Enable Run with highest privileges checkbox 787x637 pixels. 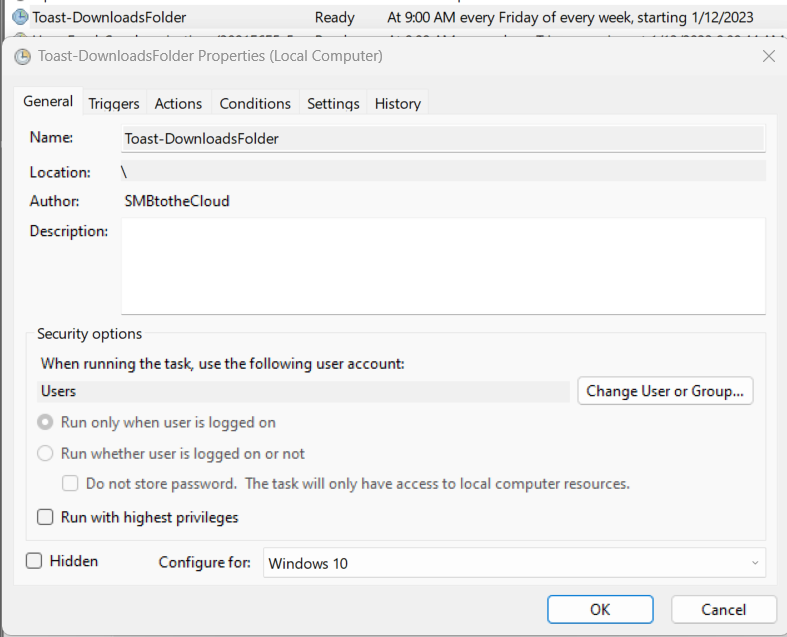pyautogui.click(x=45, y=518)
